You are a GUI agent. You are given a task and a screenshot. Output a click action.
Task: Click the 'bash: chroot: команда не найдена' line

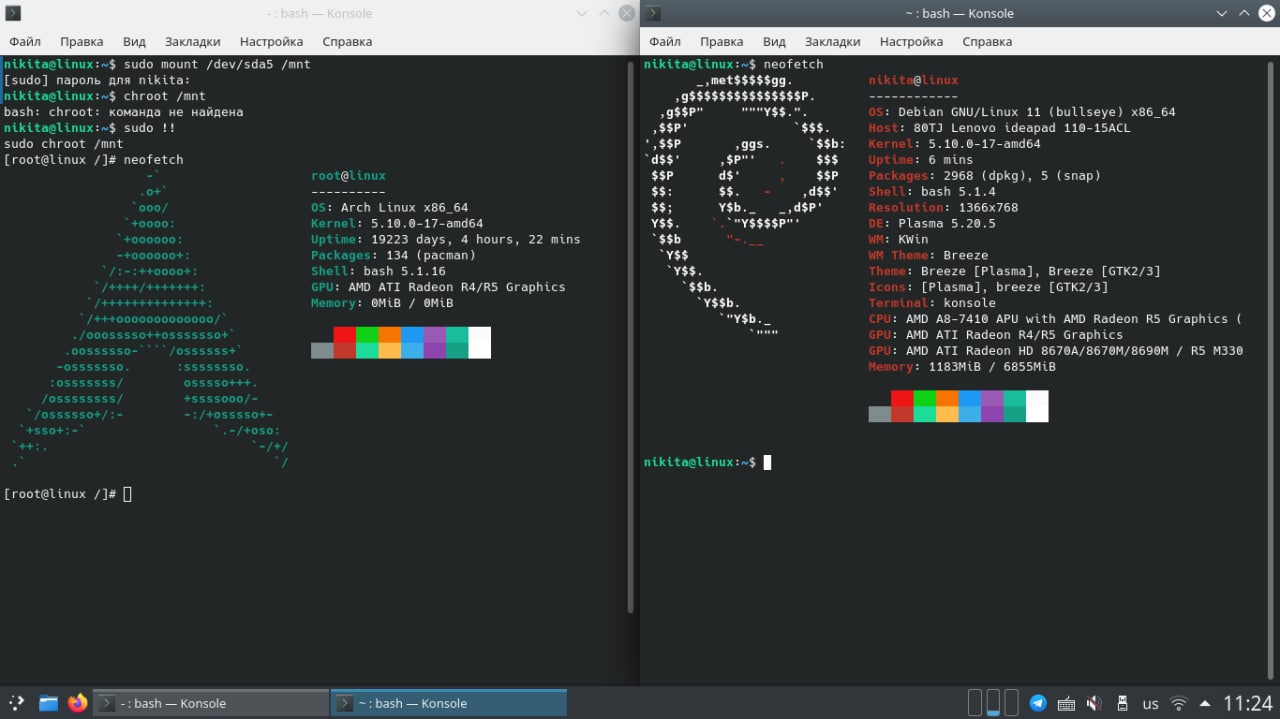point(124,112)
